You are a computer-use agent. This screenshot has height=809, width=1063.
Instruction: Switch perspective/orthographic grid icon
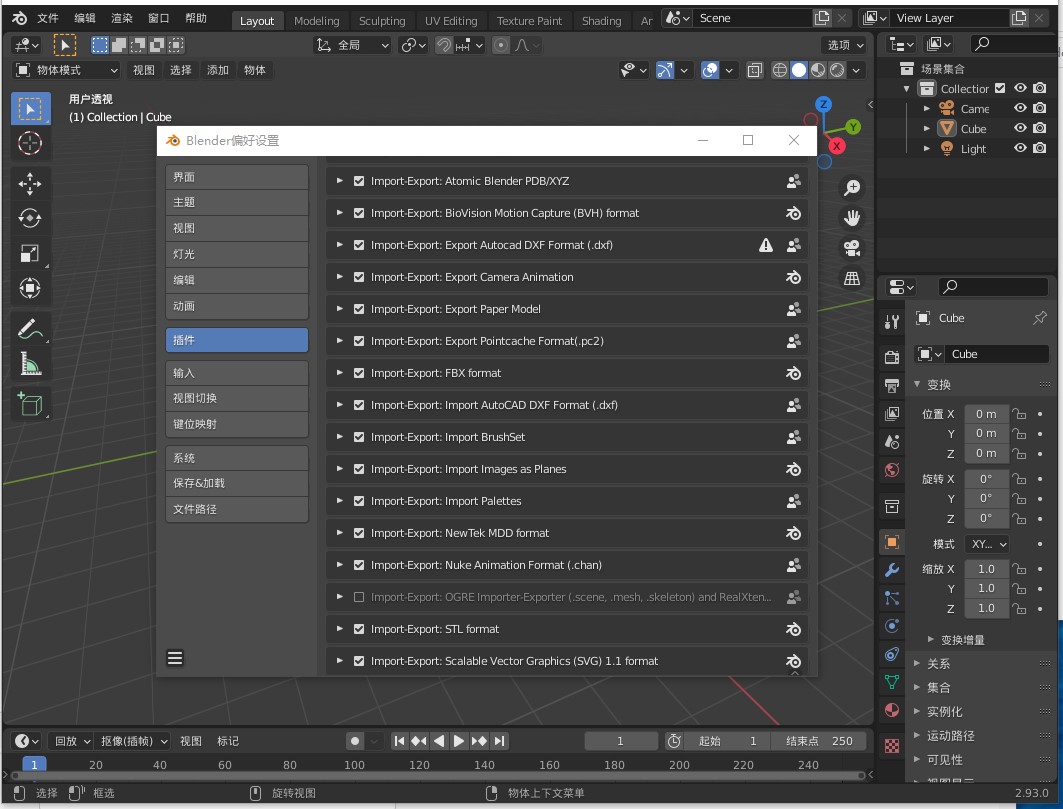tap(852, 278)
